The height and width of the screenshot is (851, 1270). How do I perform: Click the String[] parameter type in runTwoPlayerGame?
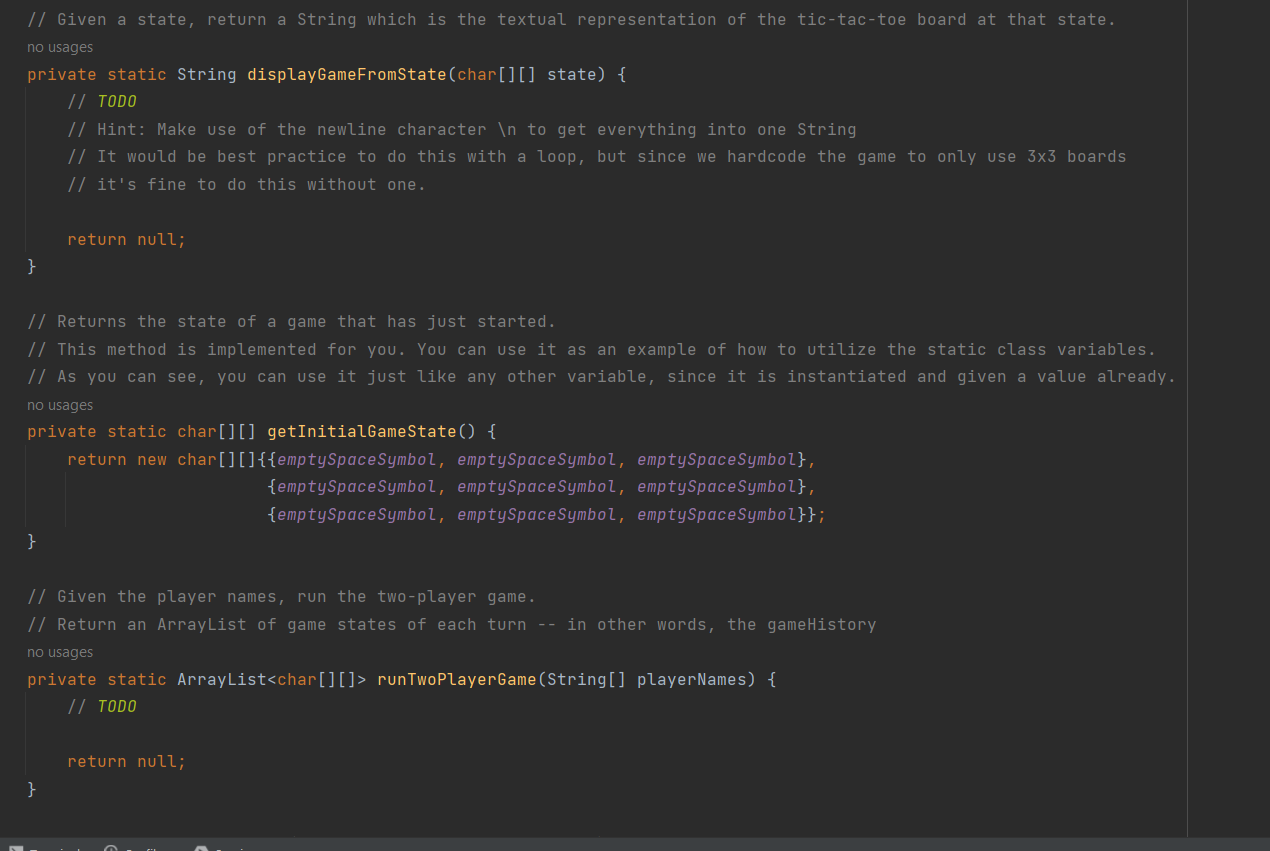(586, 679)
